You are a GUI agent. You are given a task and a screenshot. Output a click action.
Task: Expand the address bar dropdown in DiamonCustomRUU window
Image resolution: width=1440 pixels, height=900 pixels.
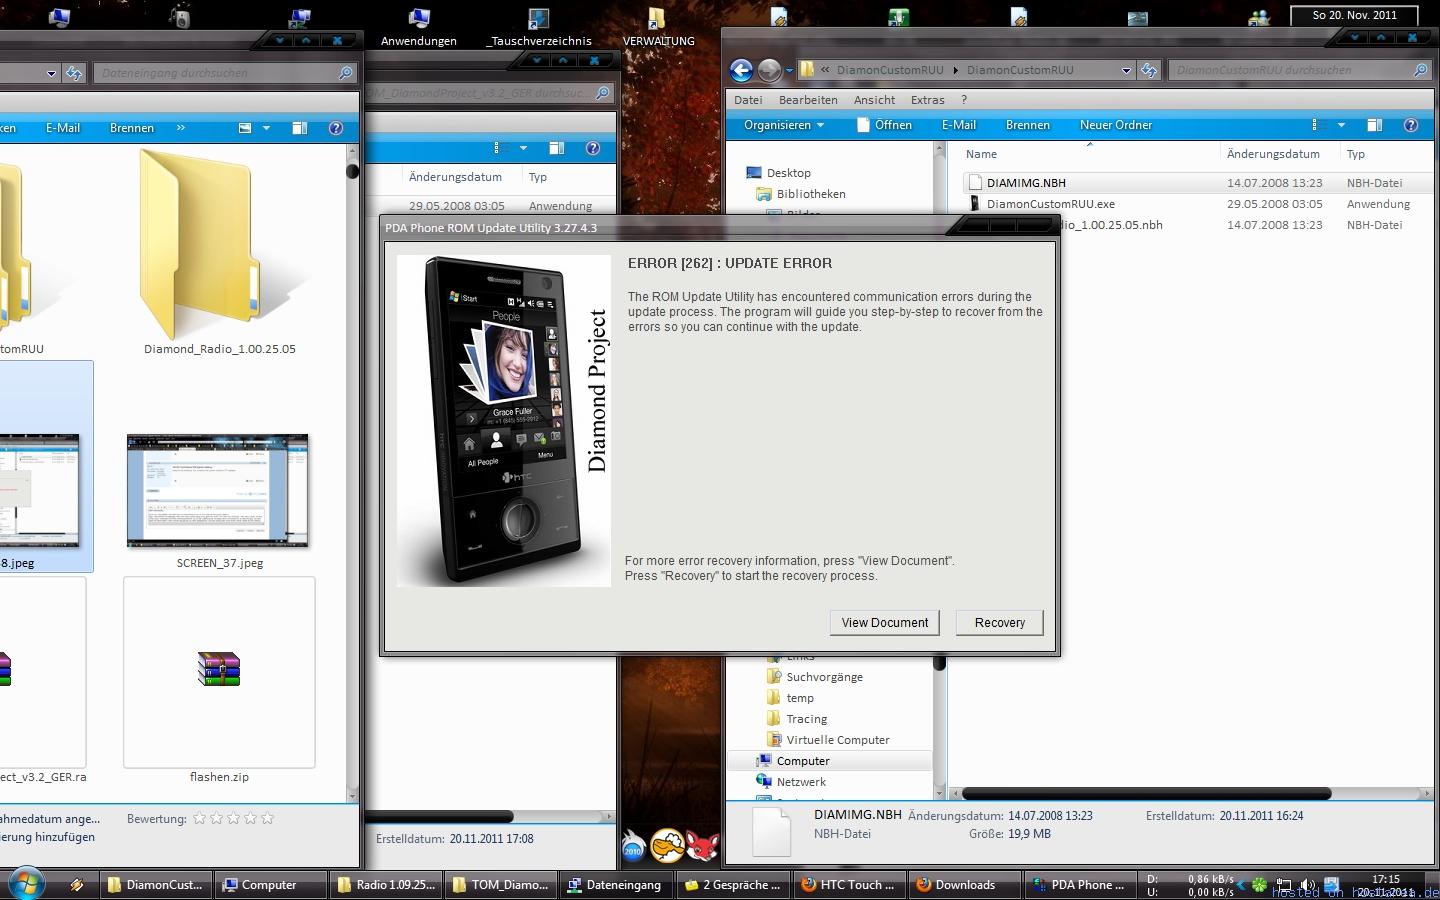(x=1126, y=70)
